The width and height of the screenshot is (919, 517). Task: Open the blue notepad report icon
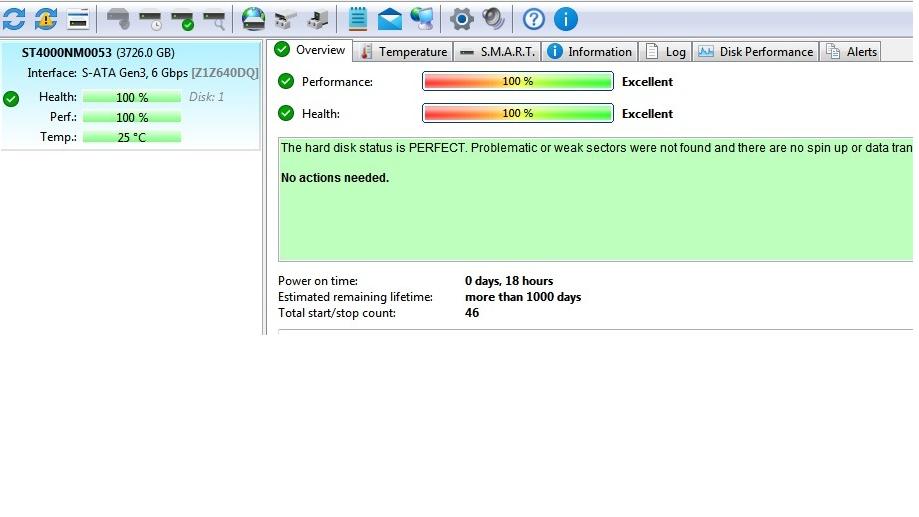(358, 19)
